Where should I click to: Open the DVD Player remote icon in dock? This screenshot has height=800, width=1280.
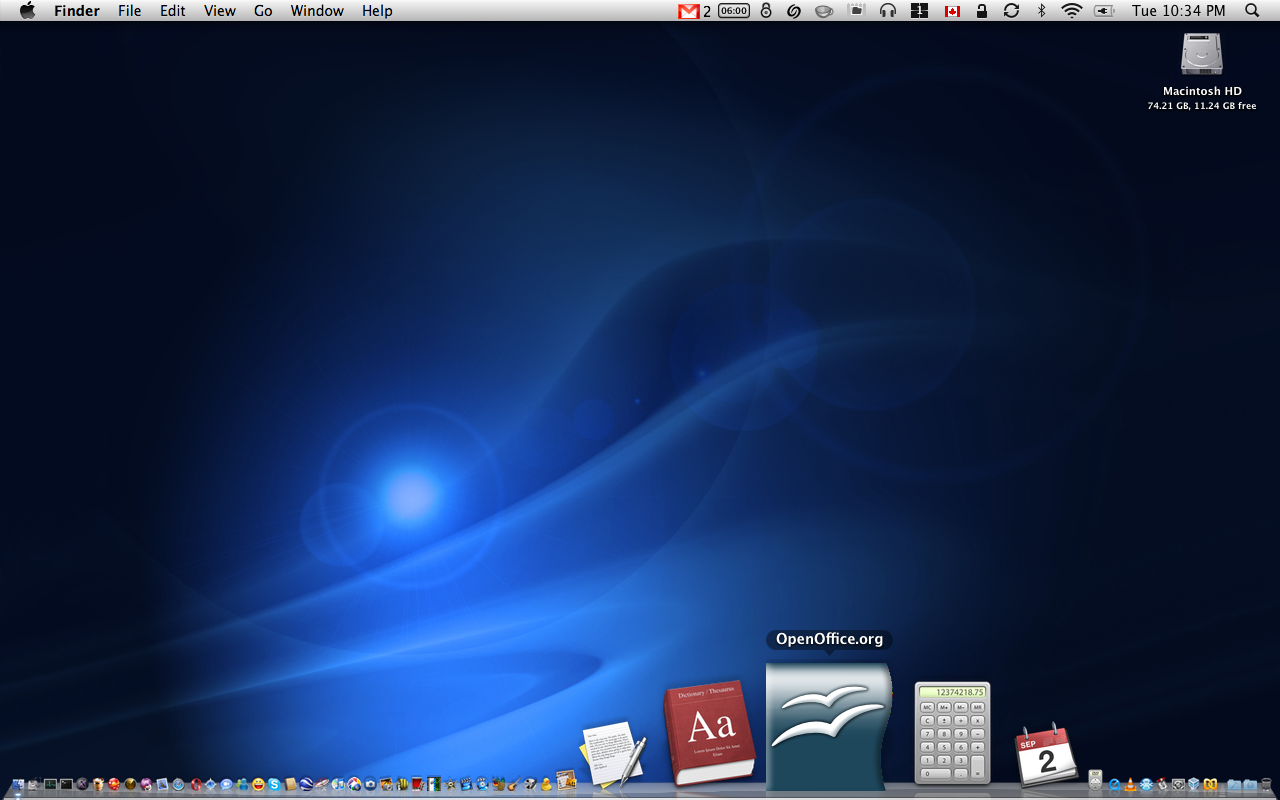tap(1095, 780)
